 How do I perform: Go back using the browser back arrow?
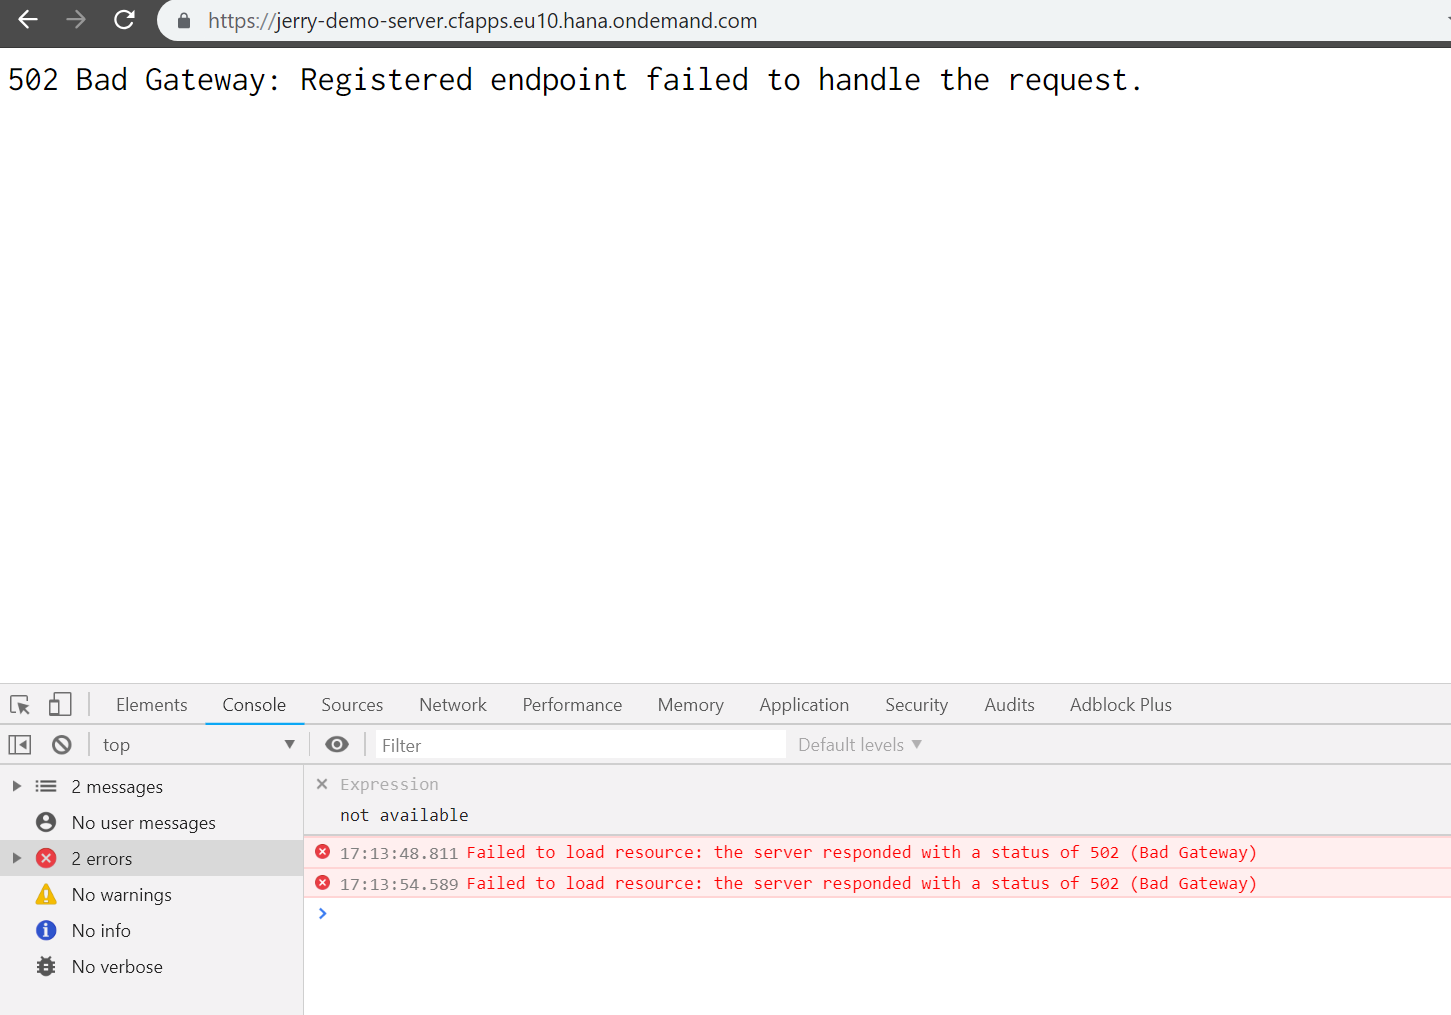point(28,19)
